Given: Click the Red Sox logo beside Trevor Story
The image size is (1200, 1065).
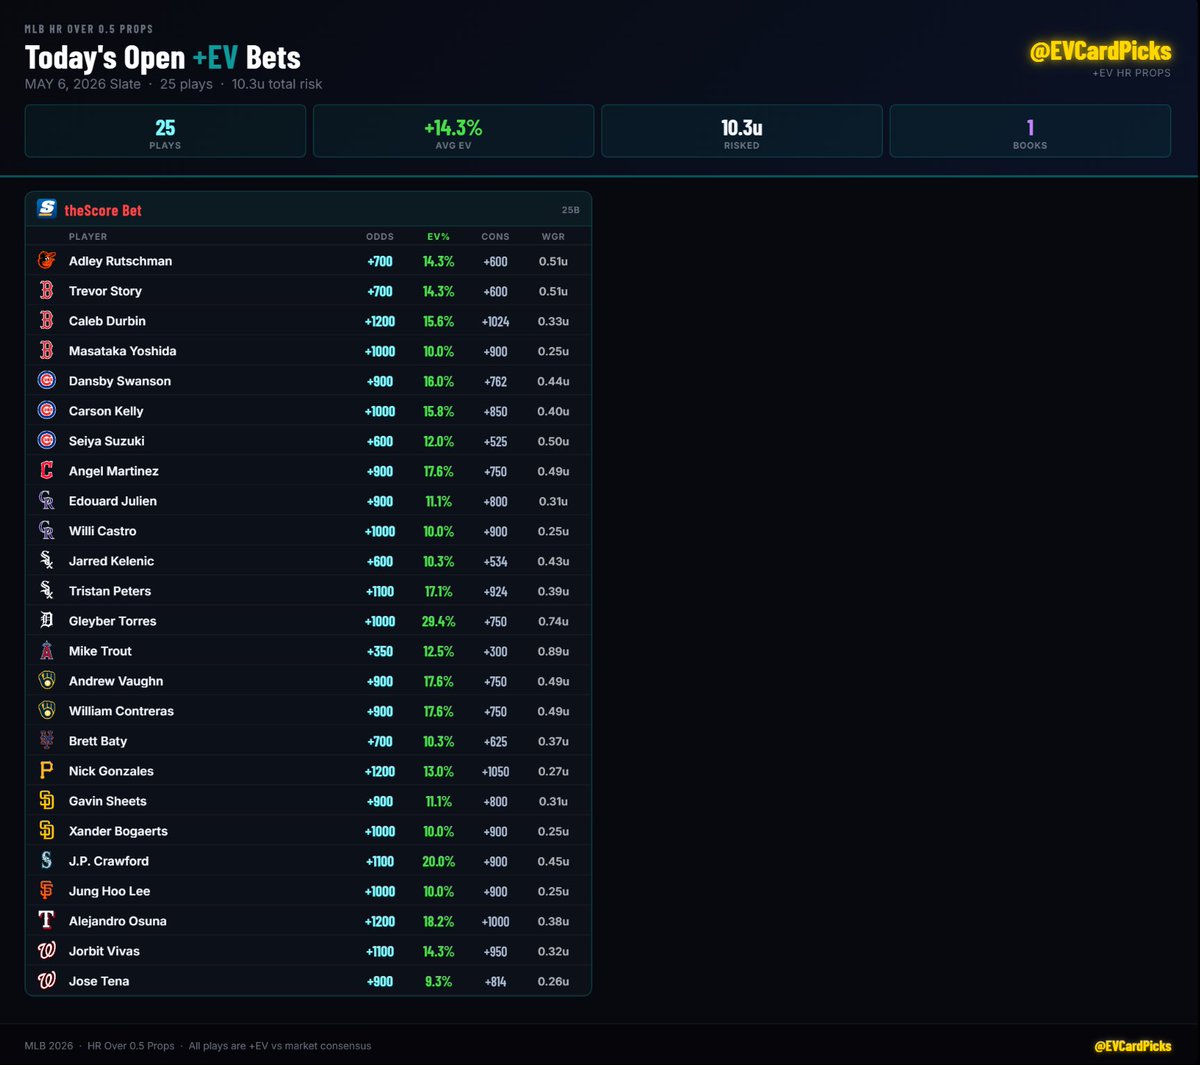Looking at the screenshot, I should point(47,290).
